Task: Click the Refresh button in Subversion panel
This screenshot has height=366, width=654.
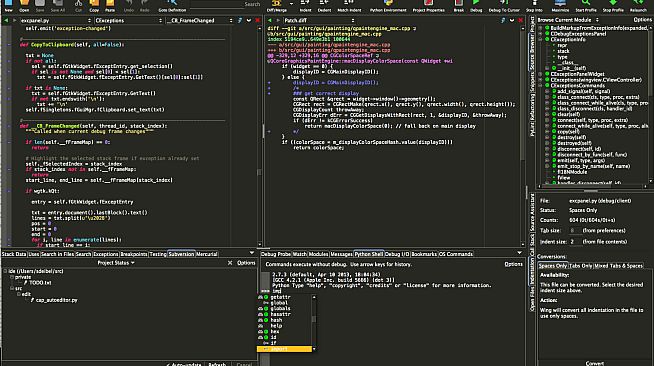Action: (x=217, y=364)
